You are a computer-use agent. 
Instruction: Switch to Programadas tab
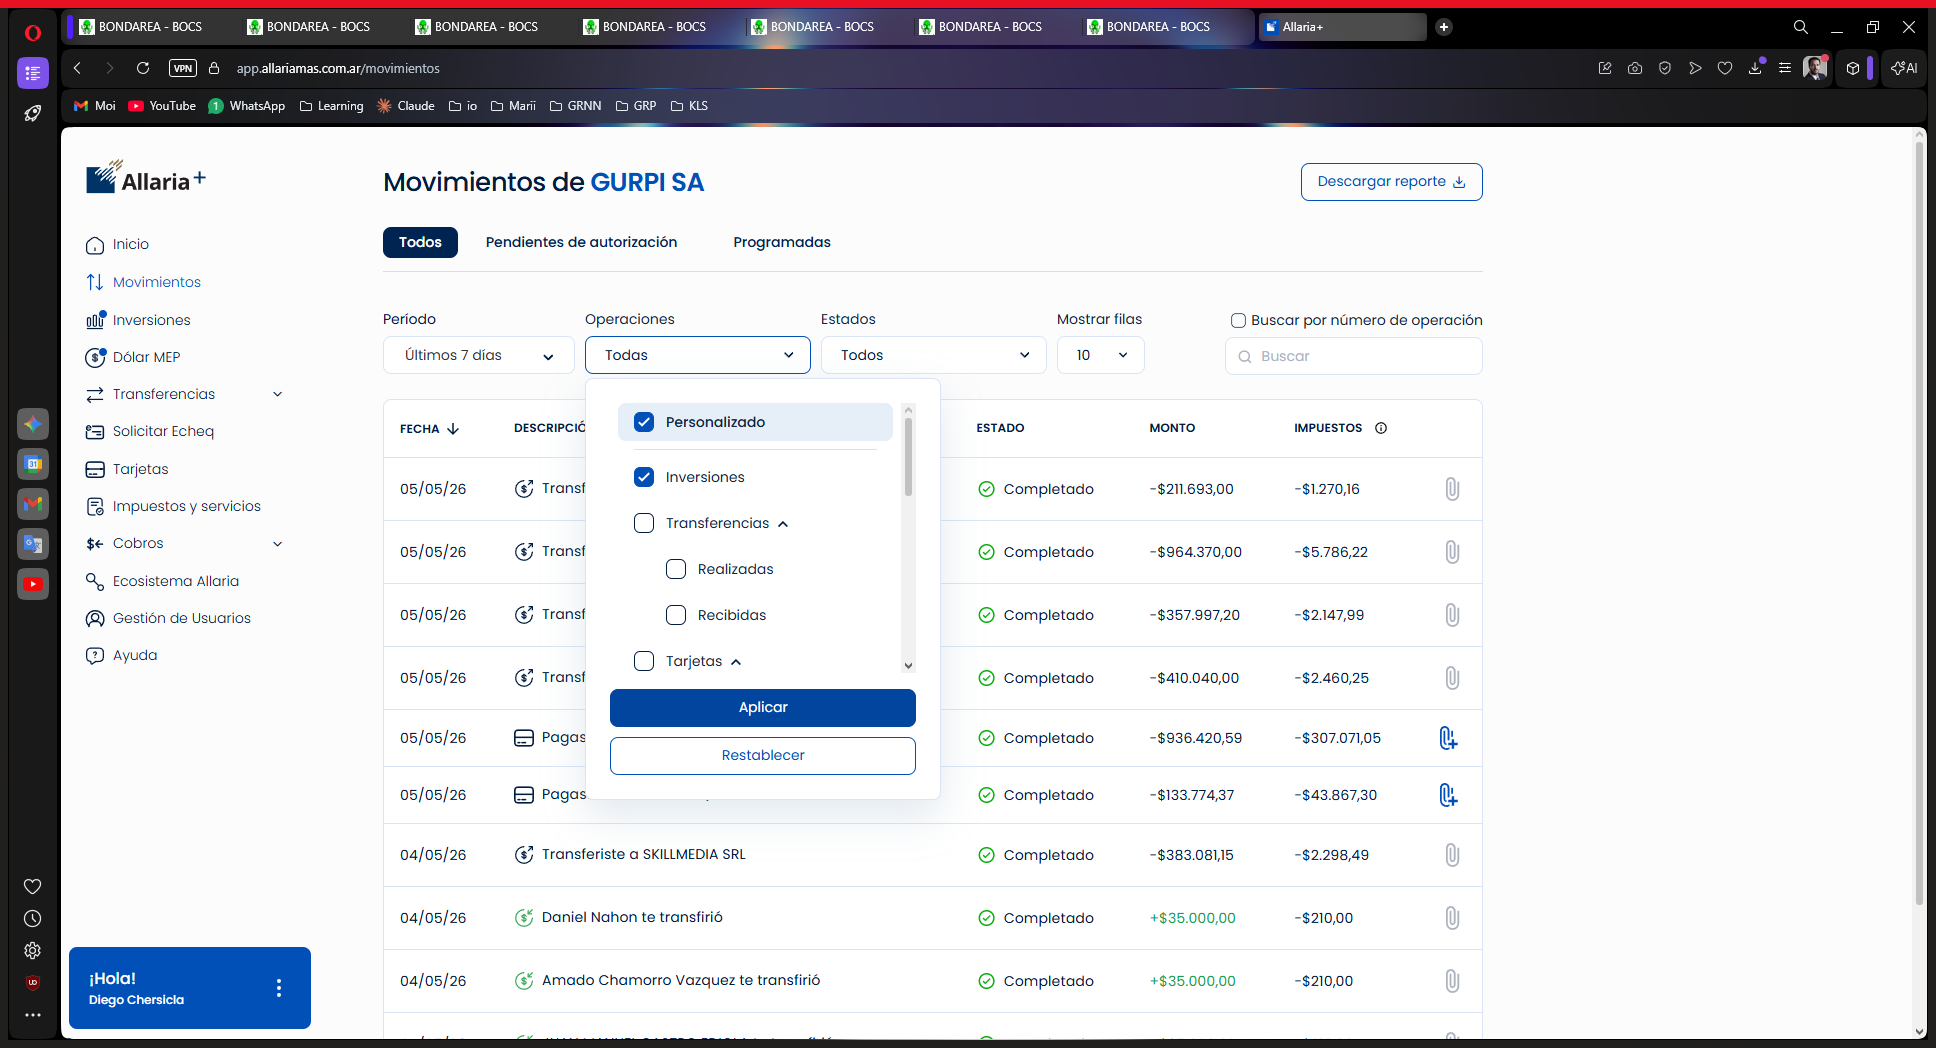tap(782, 242)
